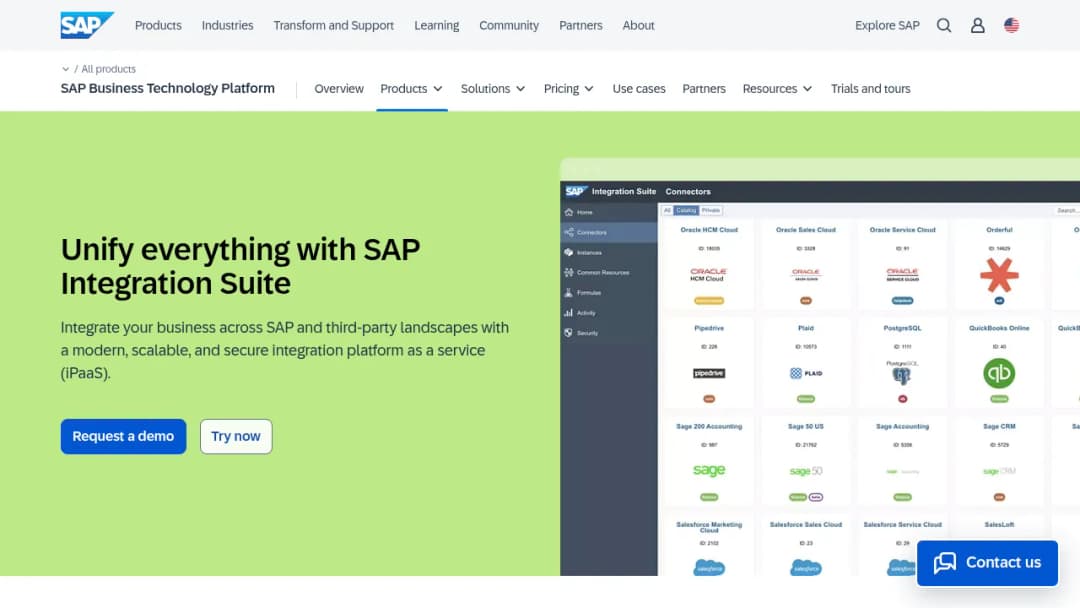This screenshot has height=608, width=1080.
Task: Expand the breadcrumb chevron before All products
Action: click(65, 69)
